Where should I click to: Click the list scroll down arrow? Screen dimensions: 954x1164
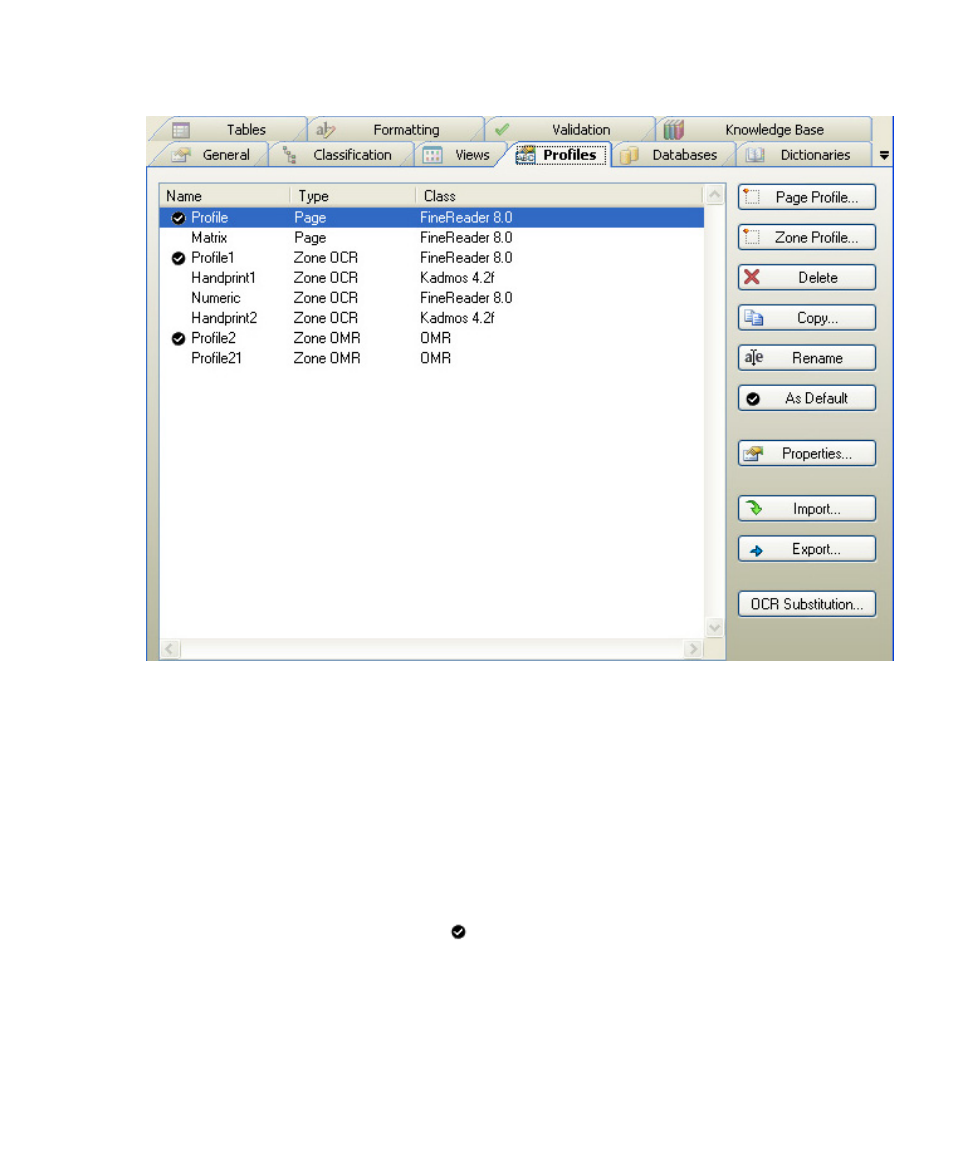[x=714, y=628]
